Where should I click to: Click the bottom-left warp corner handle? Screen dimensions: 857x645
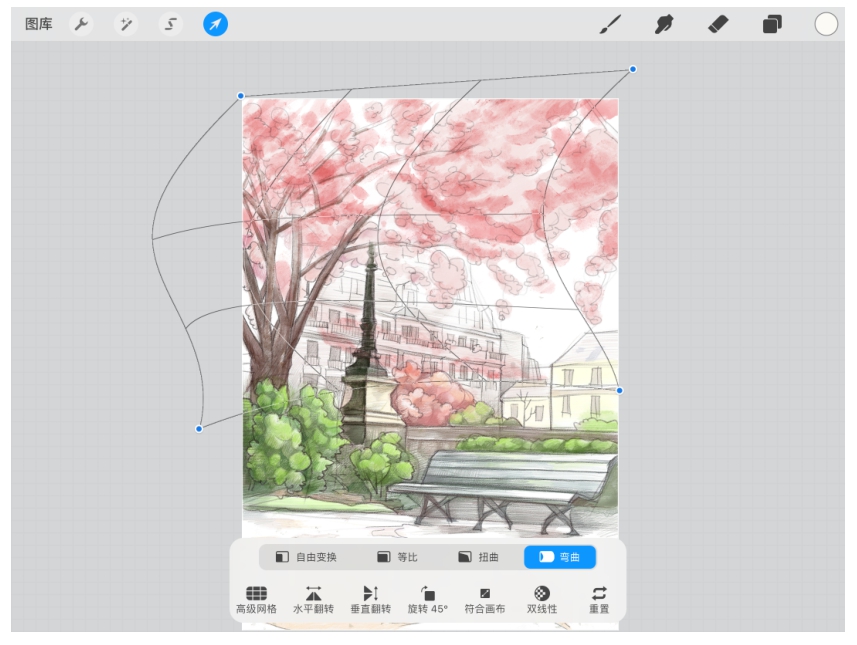coord(199,429)
